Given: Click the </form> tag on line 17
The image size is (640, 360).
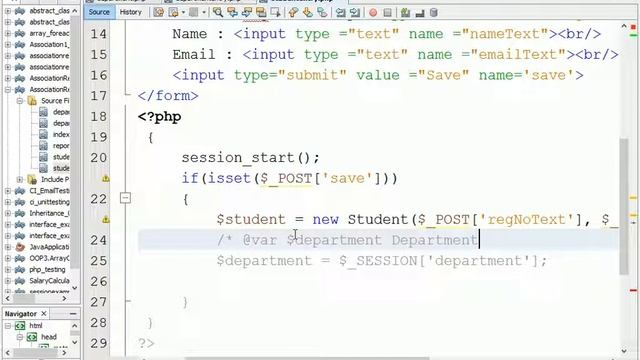Looking at the screenshot, I should click(x=168, y=96).
